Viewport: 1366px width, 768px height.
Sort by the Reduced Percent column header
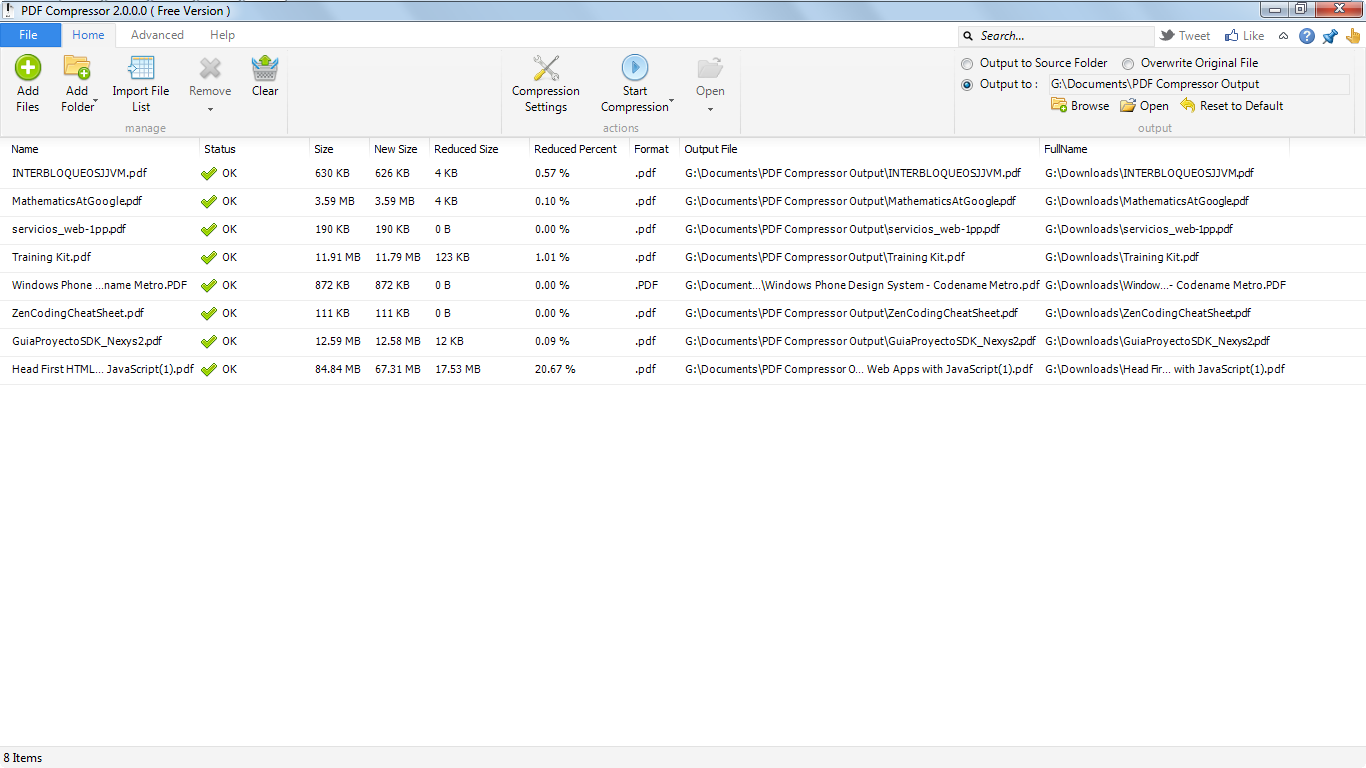pos(576,149)
